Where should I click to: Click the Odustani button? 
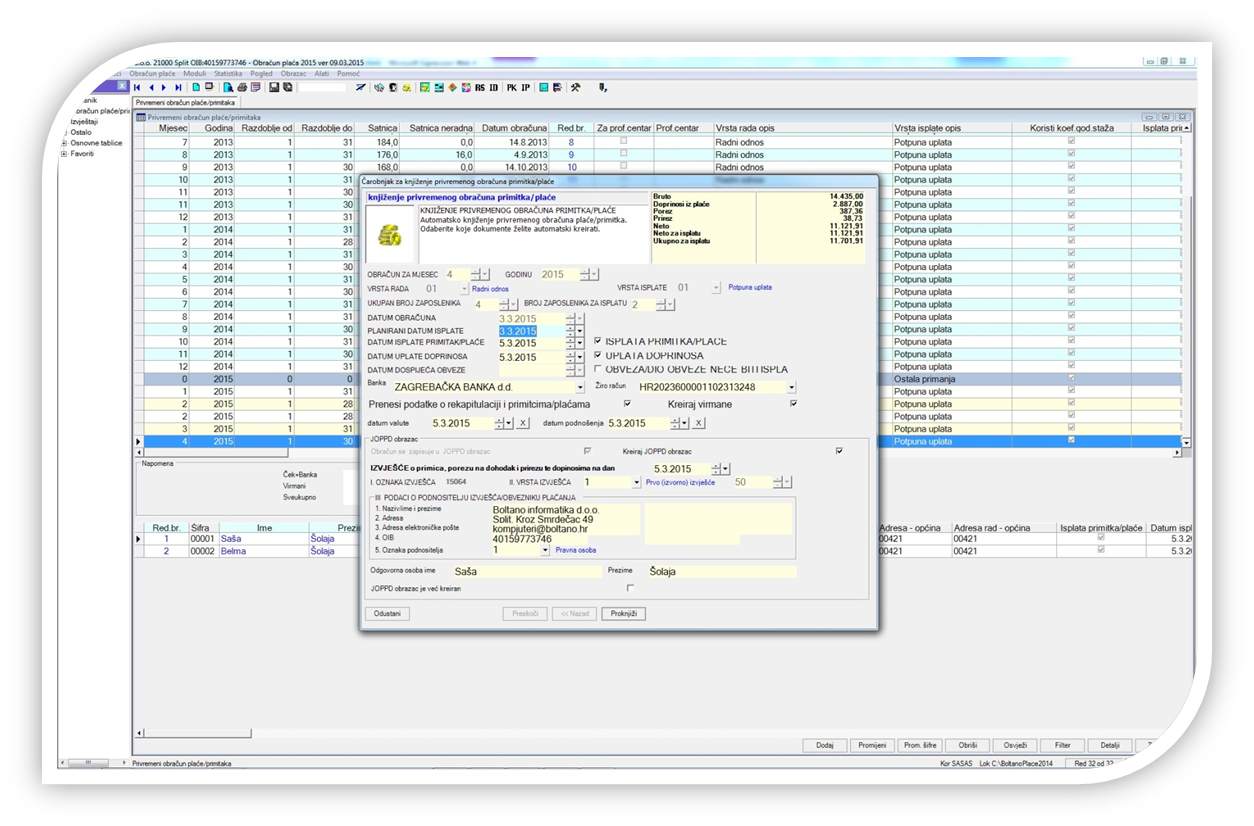point(388,613)
